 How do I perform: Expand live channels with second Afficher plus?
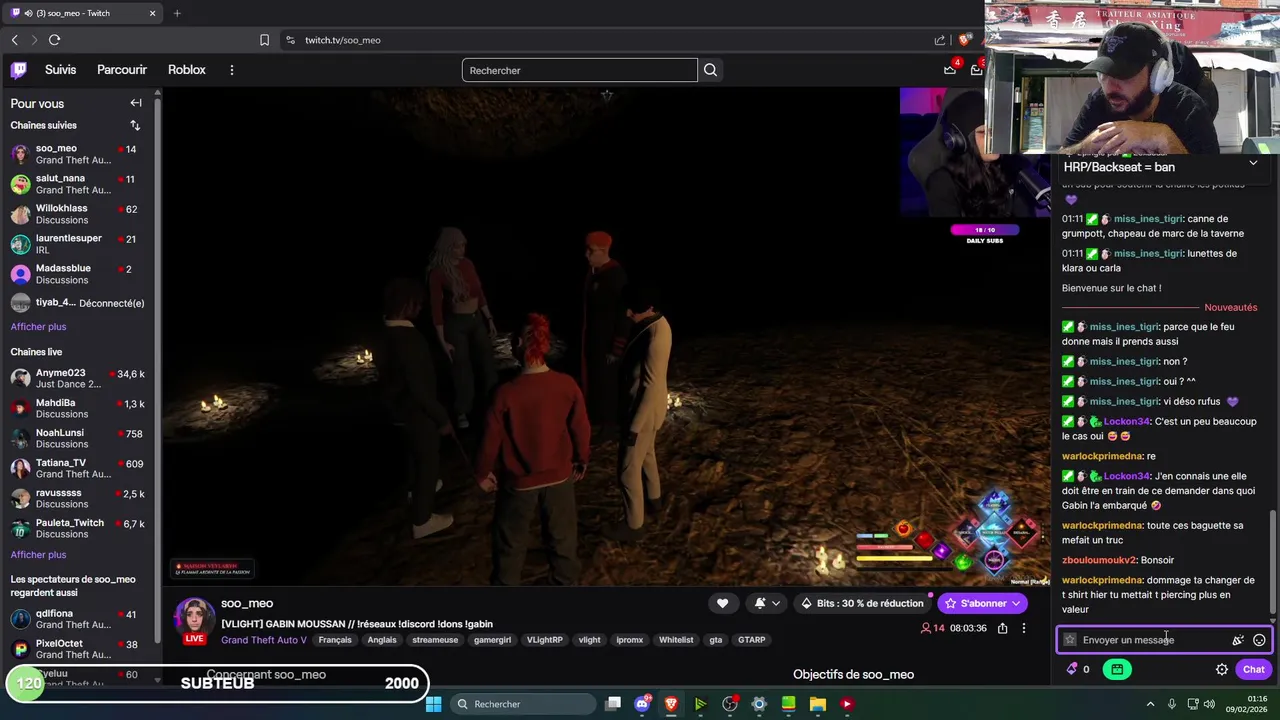coord(38,555)
